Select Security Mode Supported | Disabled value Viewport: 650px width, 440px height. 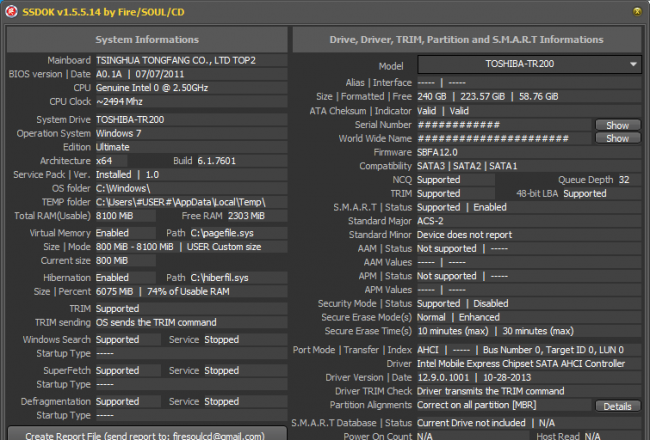(x=463, y=304)
